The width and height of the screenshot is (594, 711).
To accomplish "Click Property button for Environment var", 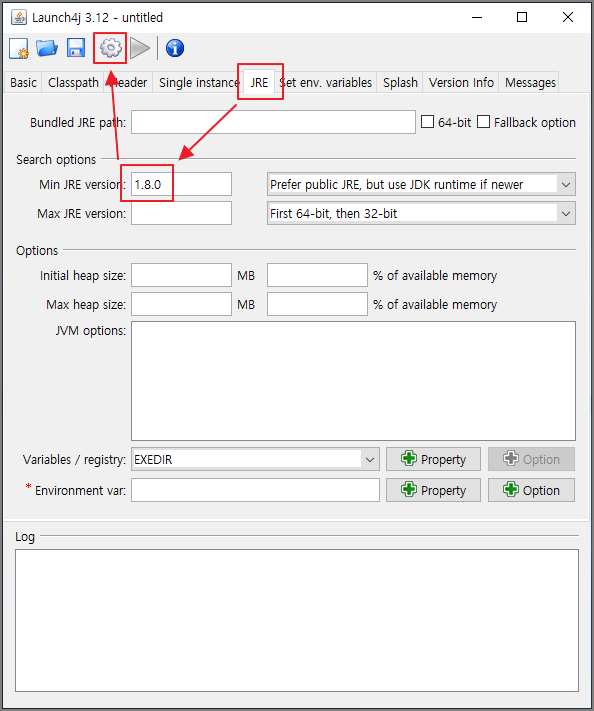I will (x=433, y=490).
